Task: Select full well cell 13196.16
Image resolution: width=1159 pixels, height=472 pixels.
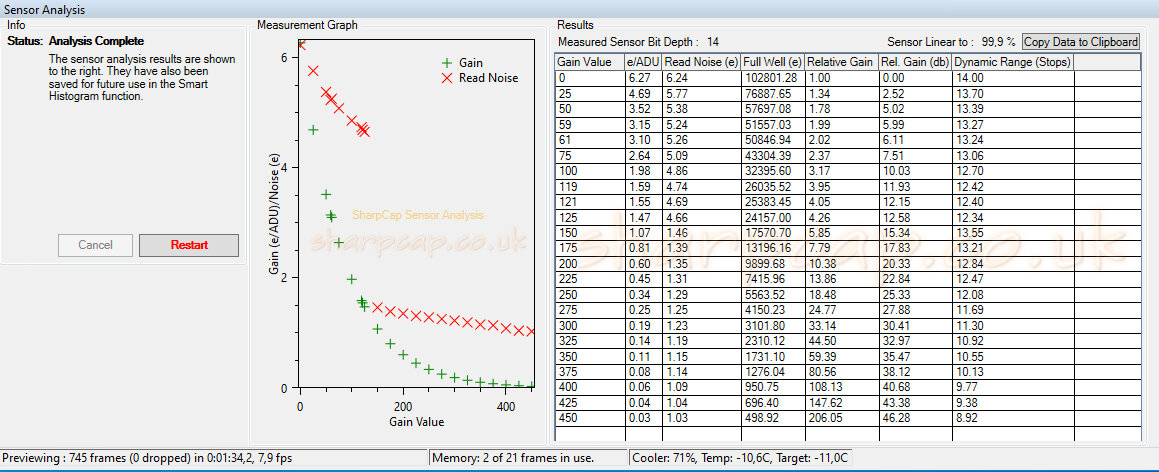Action: click(772, 248)
